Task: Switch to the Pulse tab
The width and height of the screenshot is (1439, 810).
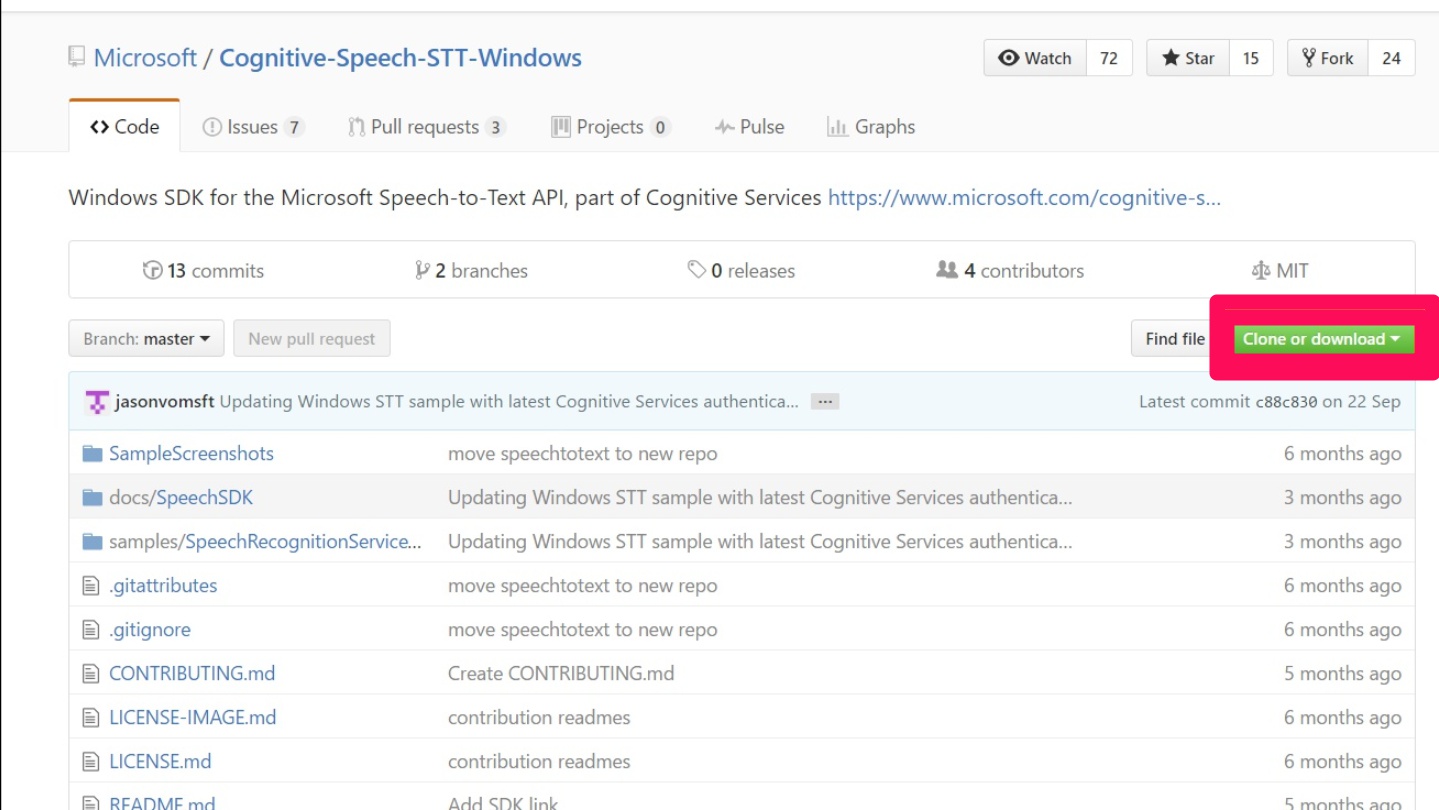Action: coord(749,127)
